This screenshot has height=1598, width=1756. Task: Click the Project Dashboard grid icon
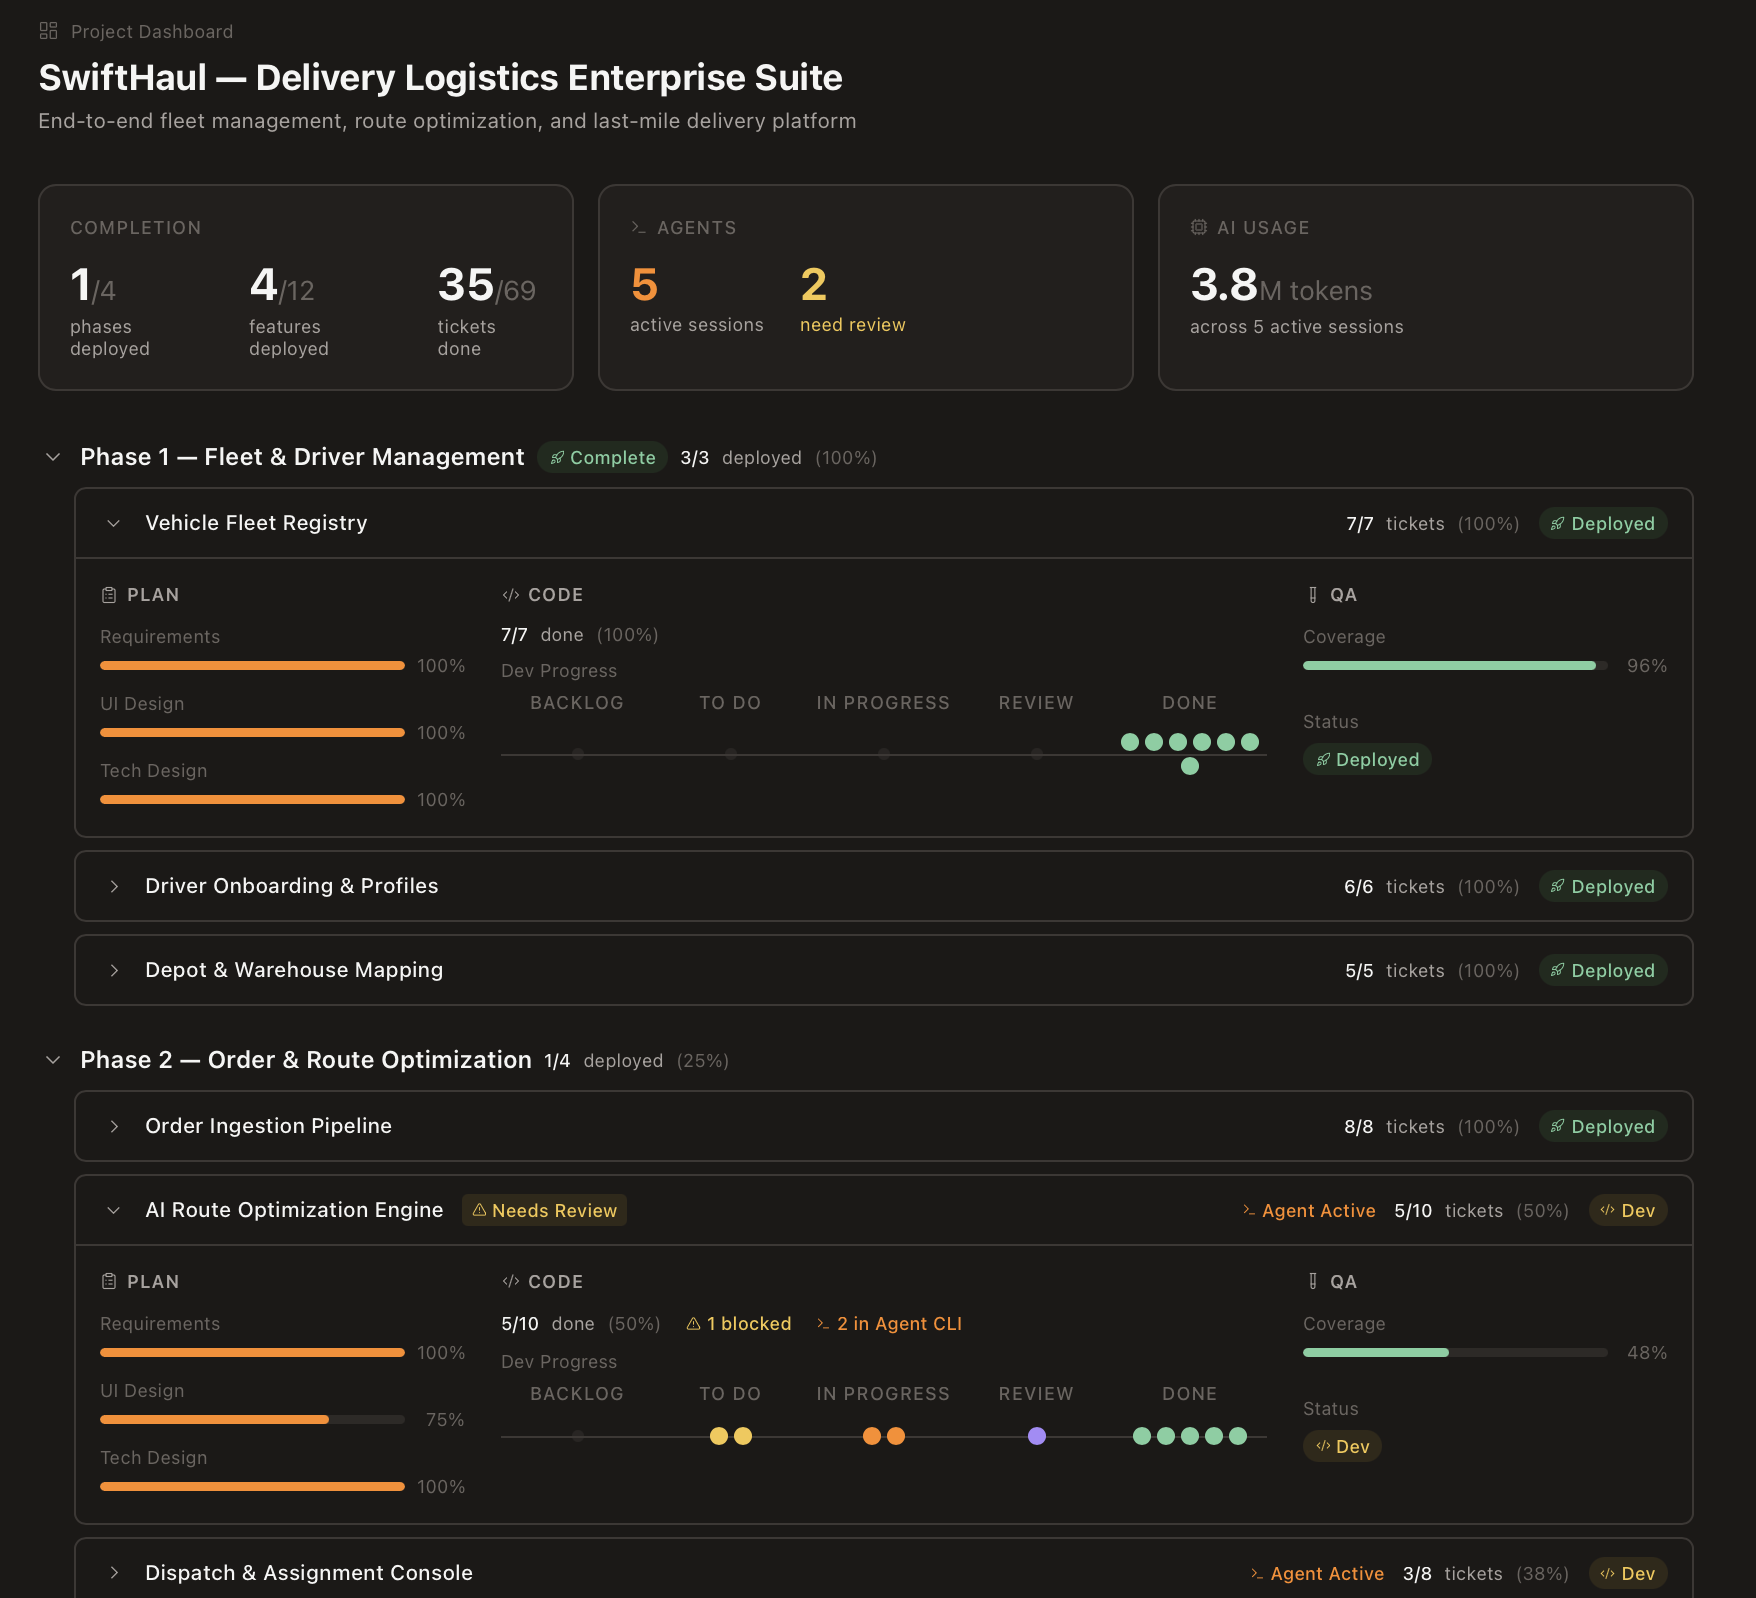(x=47, y=30)
